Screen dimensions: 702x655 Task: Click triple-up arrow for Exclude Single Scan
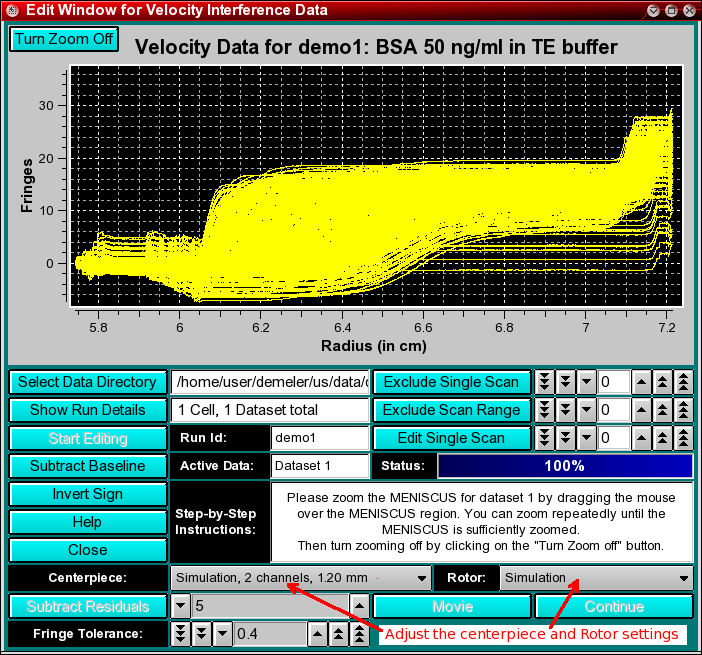[684, 382]
